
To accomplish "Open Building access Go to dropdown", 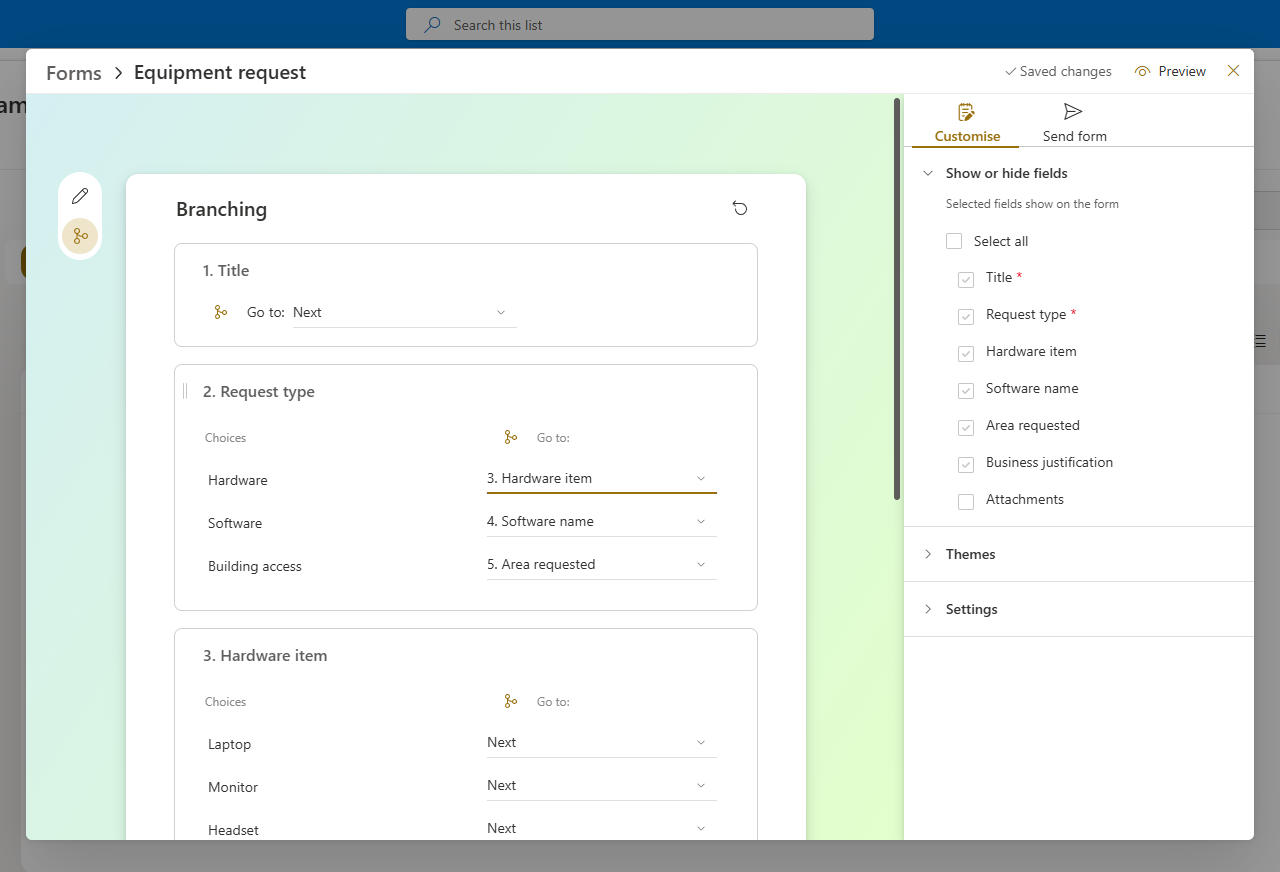I will (602, 565).
